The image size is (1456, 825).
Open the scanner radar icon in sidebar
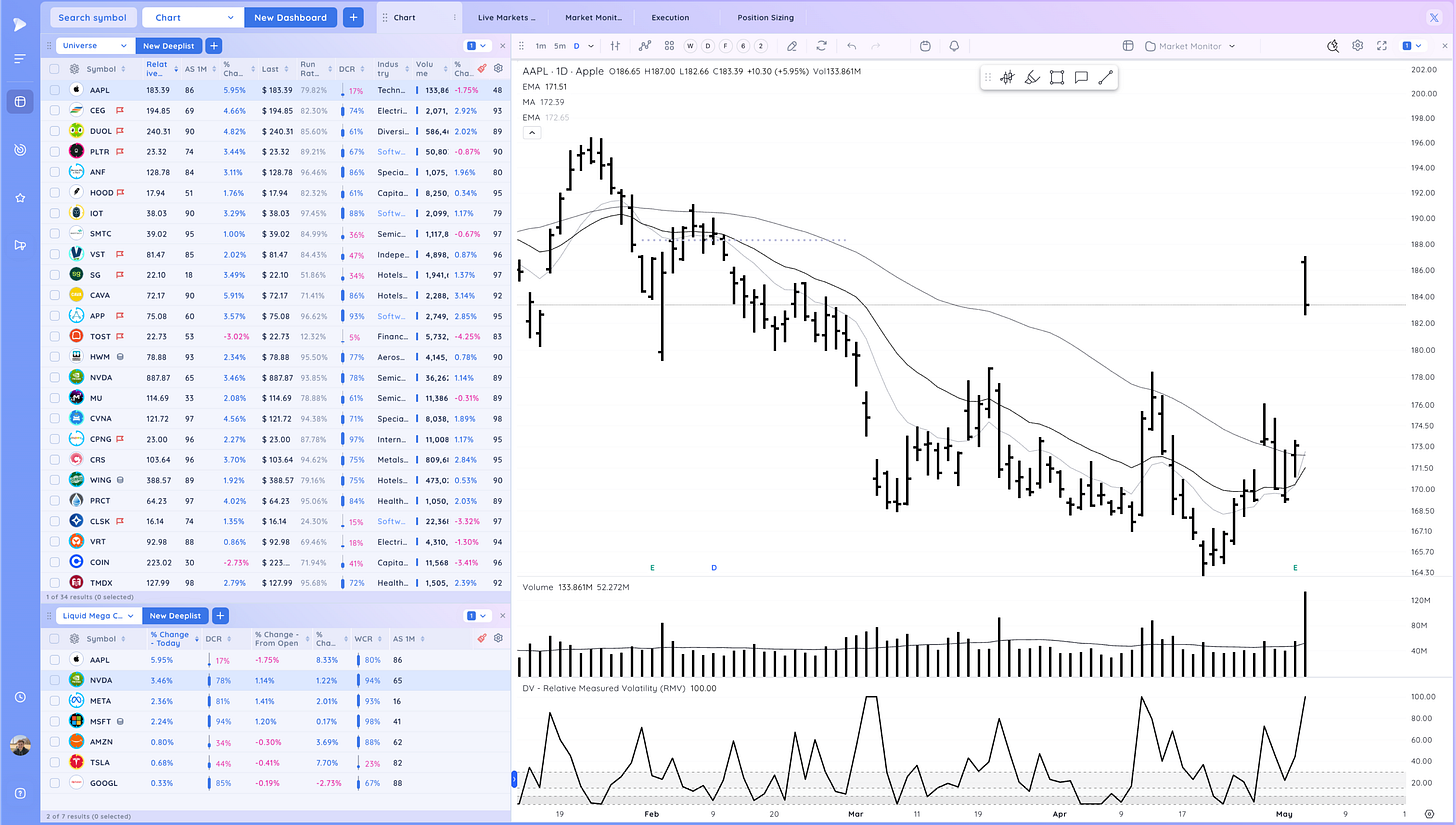(19, 149)
